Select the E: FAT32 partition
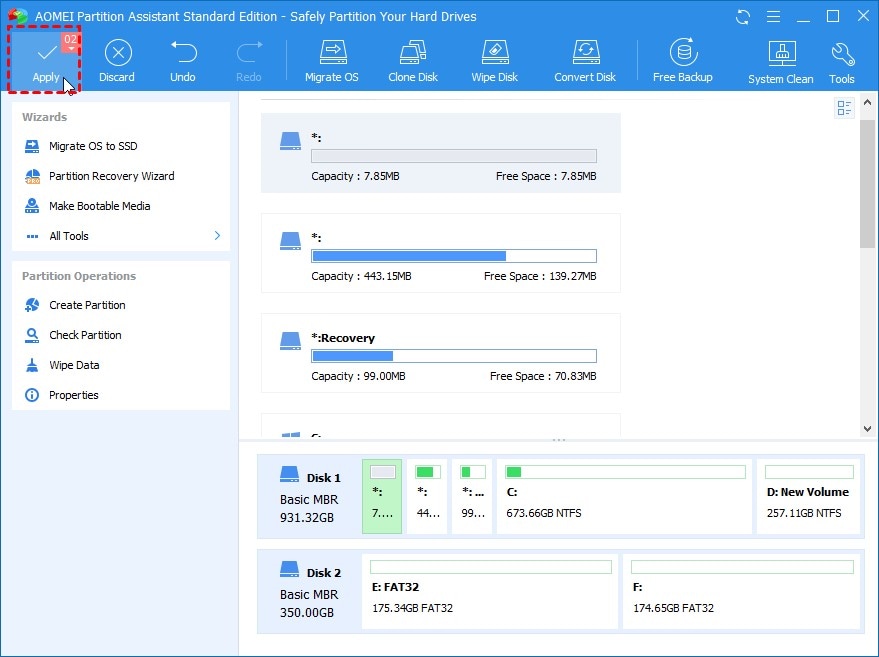Image resolution: width=879 pixels, height=657 pixels. tap(490, 591)
